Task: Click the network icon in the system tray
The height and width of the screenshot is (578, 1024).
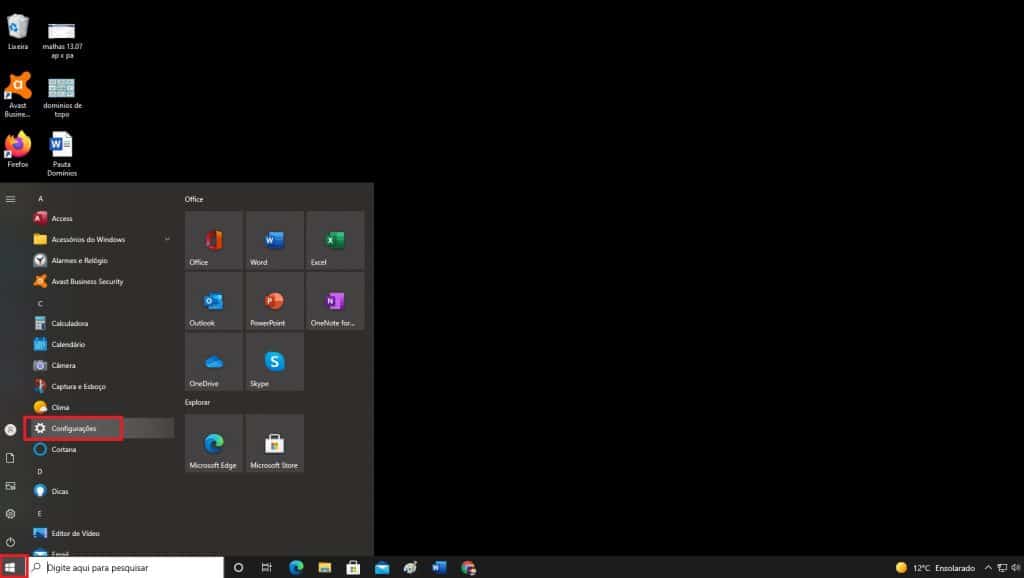Action: tap(1002, 568)
